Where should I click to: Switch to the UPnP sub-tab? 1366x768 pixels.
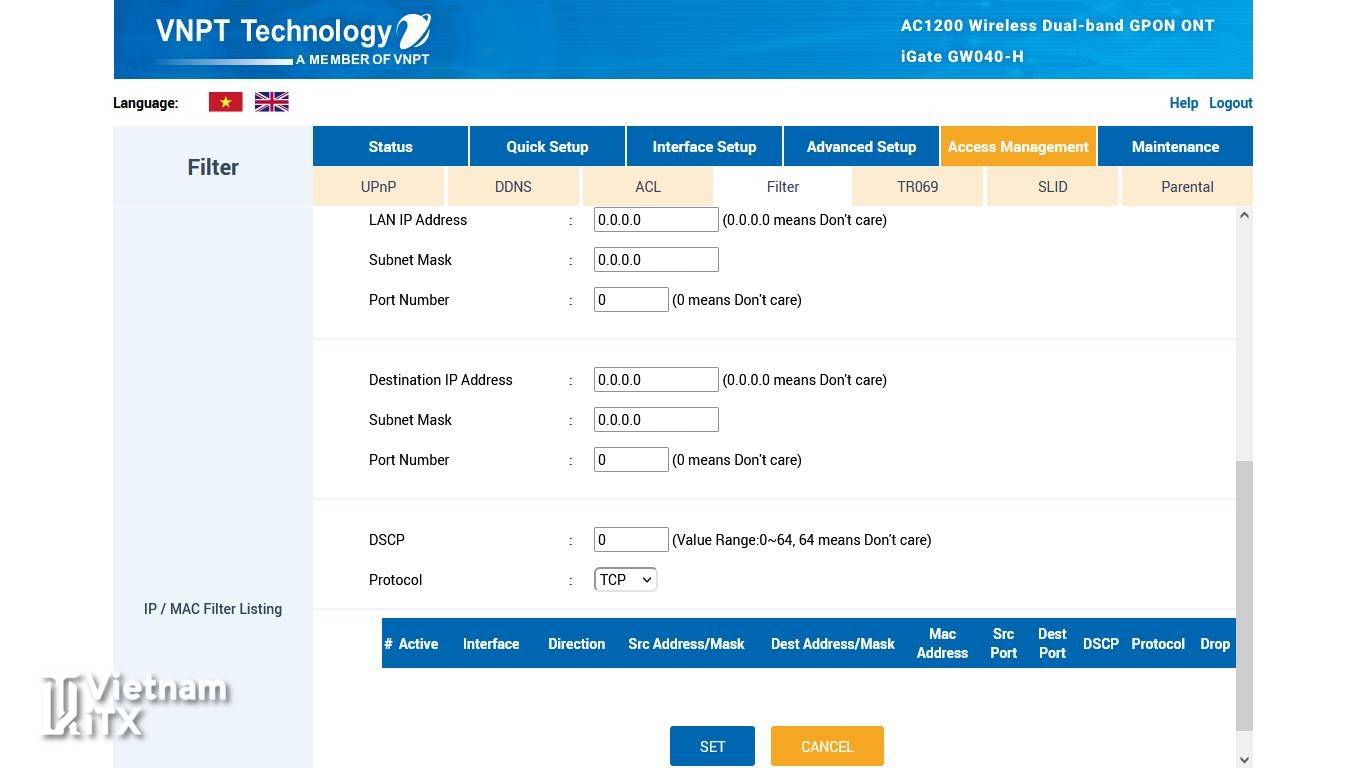tap(378, 187)
